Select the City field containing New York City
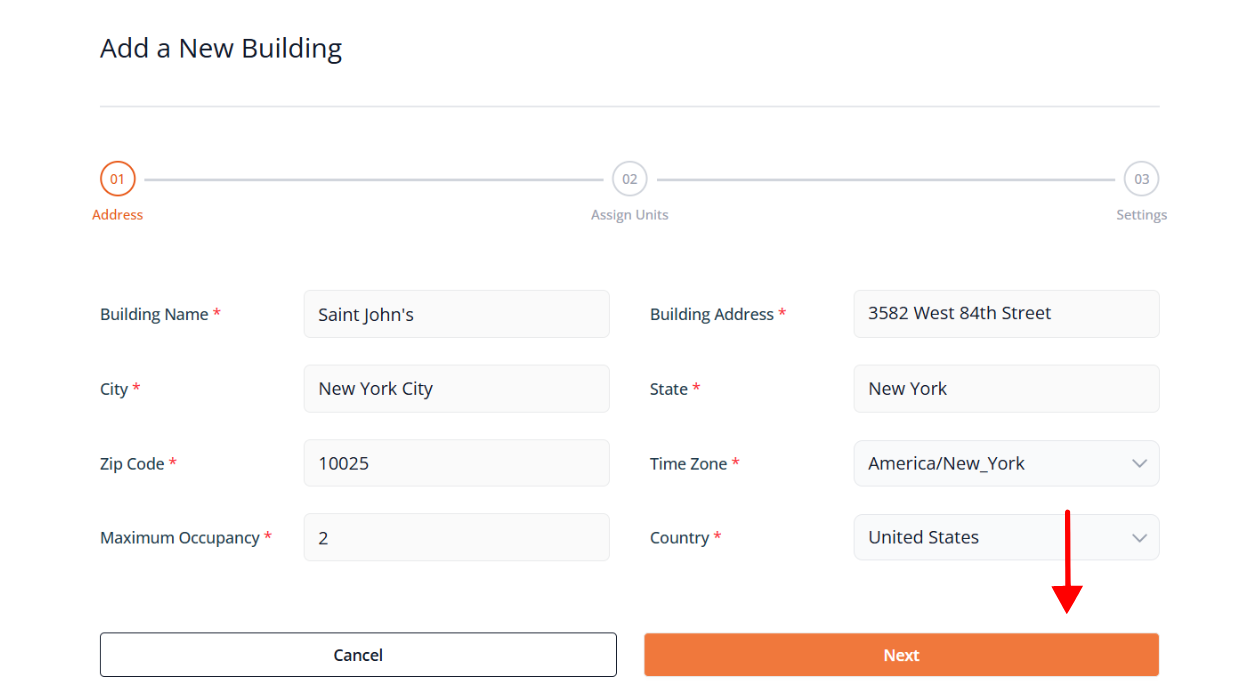The image size is (1260, 700). 456,389
